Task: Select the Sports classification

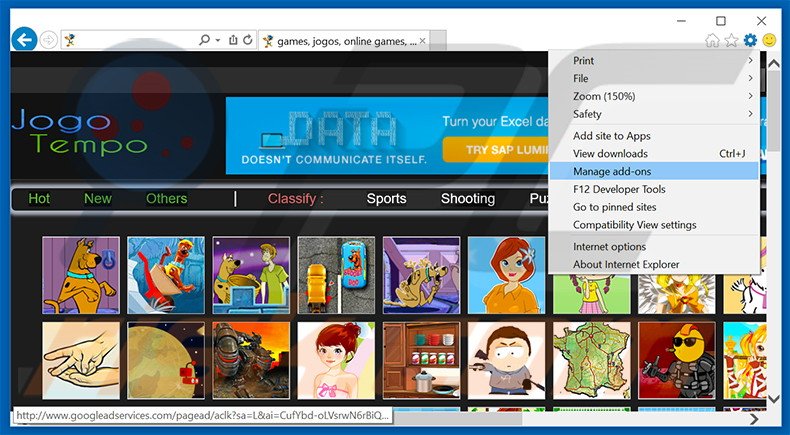Action: [x=386, y=199]
